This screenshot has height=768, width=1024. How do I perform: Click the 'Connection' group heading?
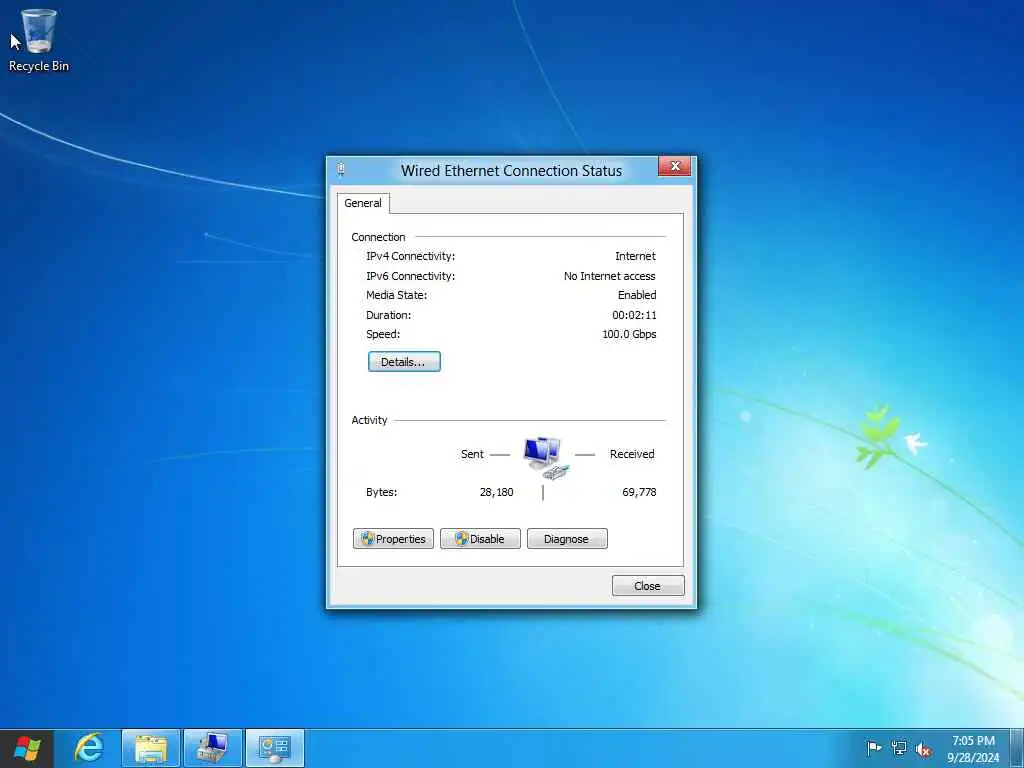(x=378, y=237)
